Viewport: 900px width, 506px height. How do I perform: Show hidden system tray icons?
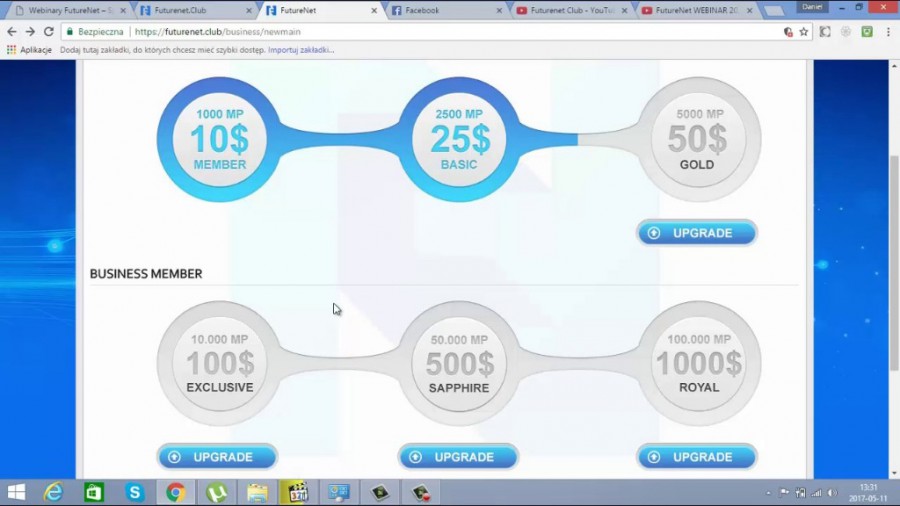click(x=768, y=493)
